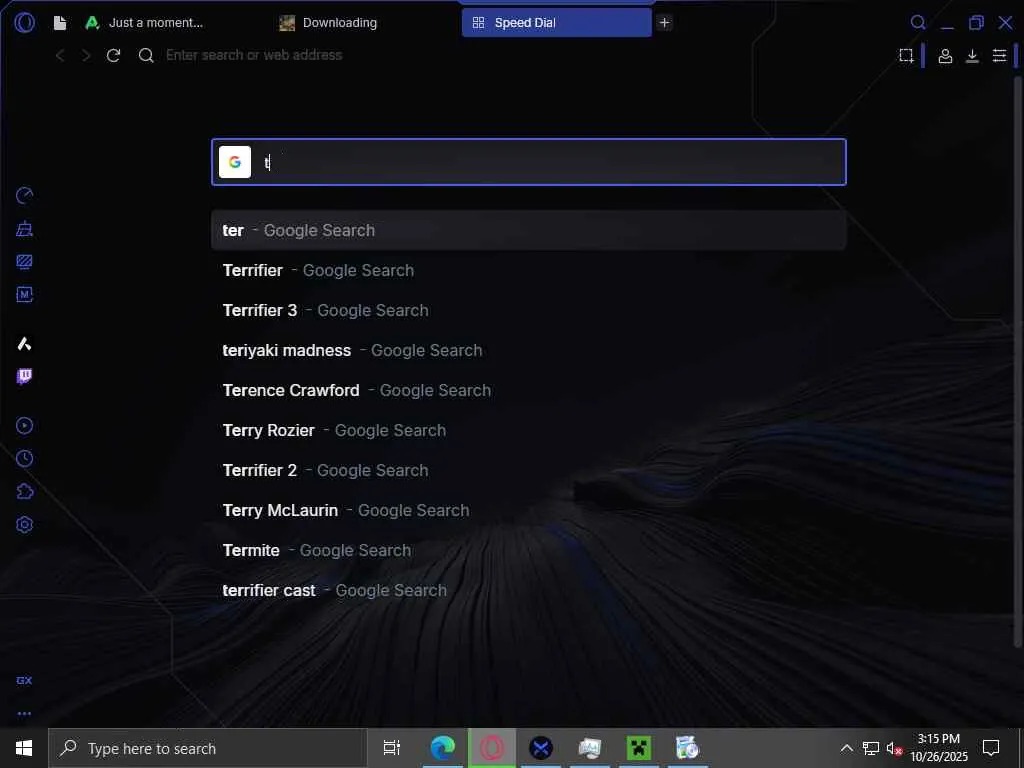Open the striped panel icon in sidebar
The width and height of the screenshot is (1024, 768).
click(24, 262)
